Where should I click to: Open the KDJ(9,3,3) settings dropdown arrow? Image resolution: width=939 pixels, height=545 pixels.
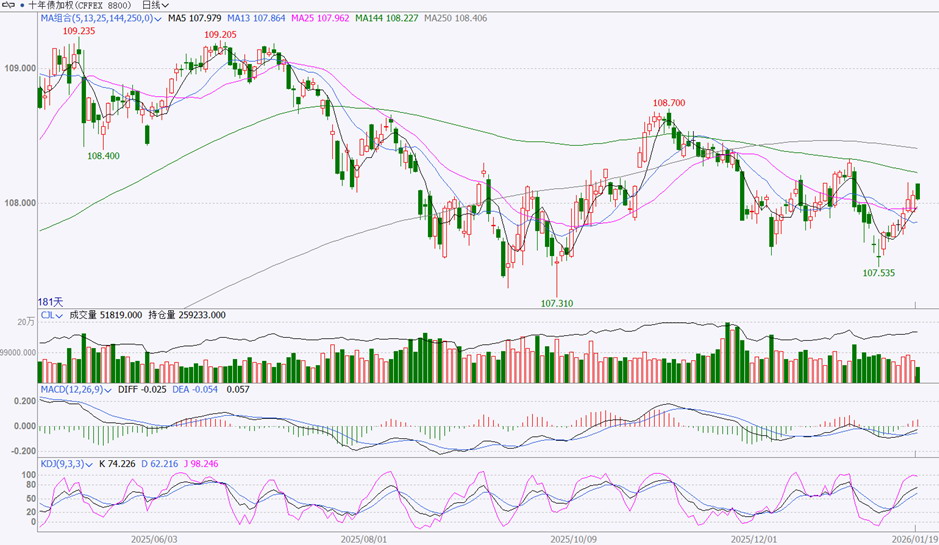point(89,464)
